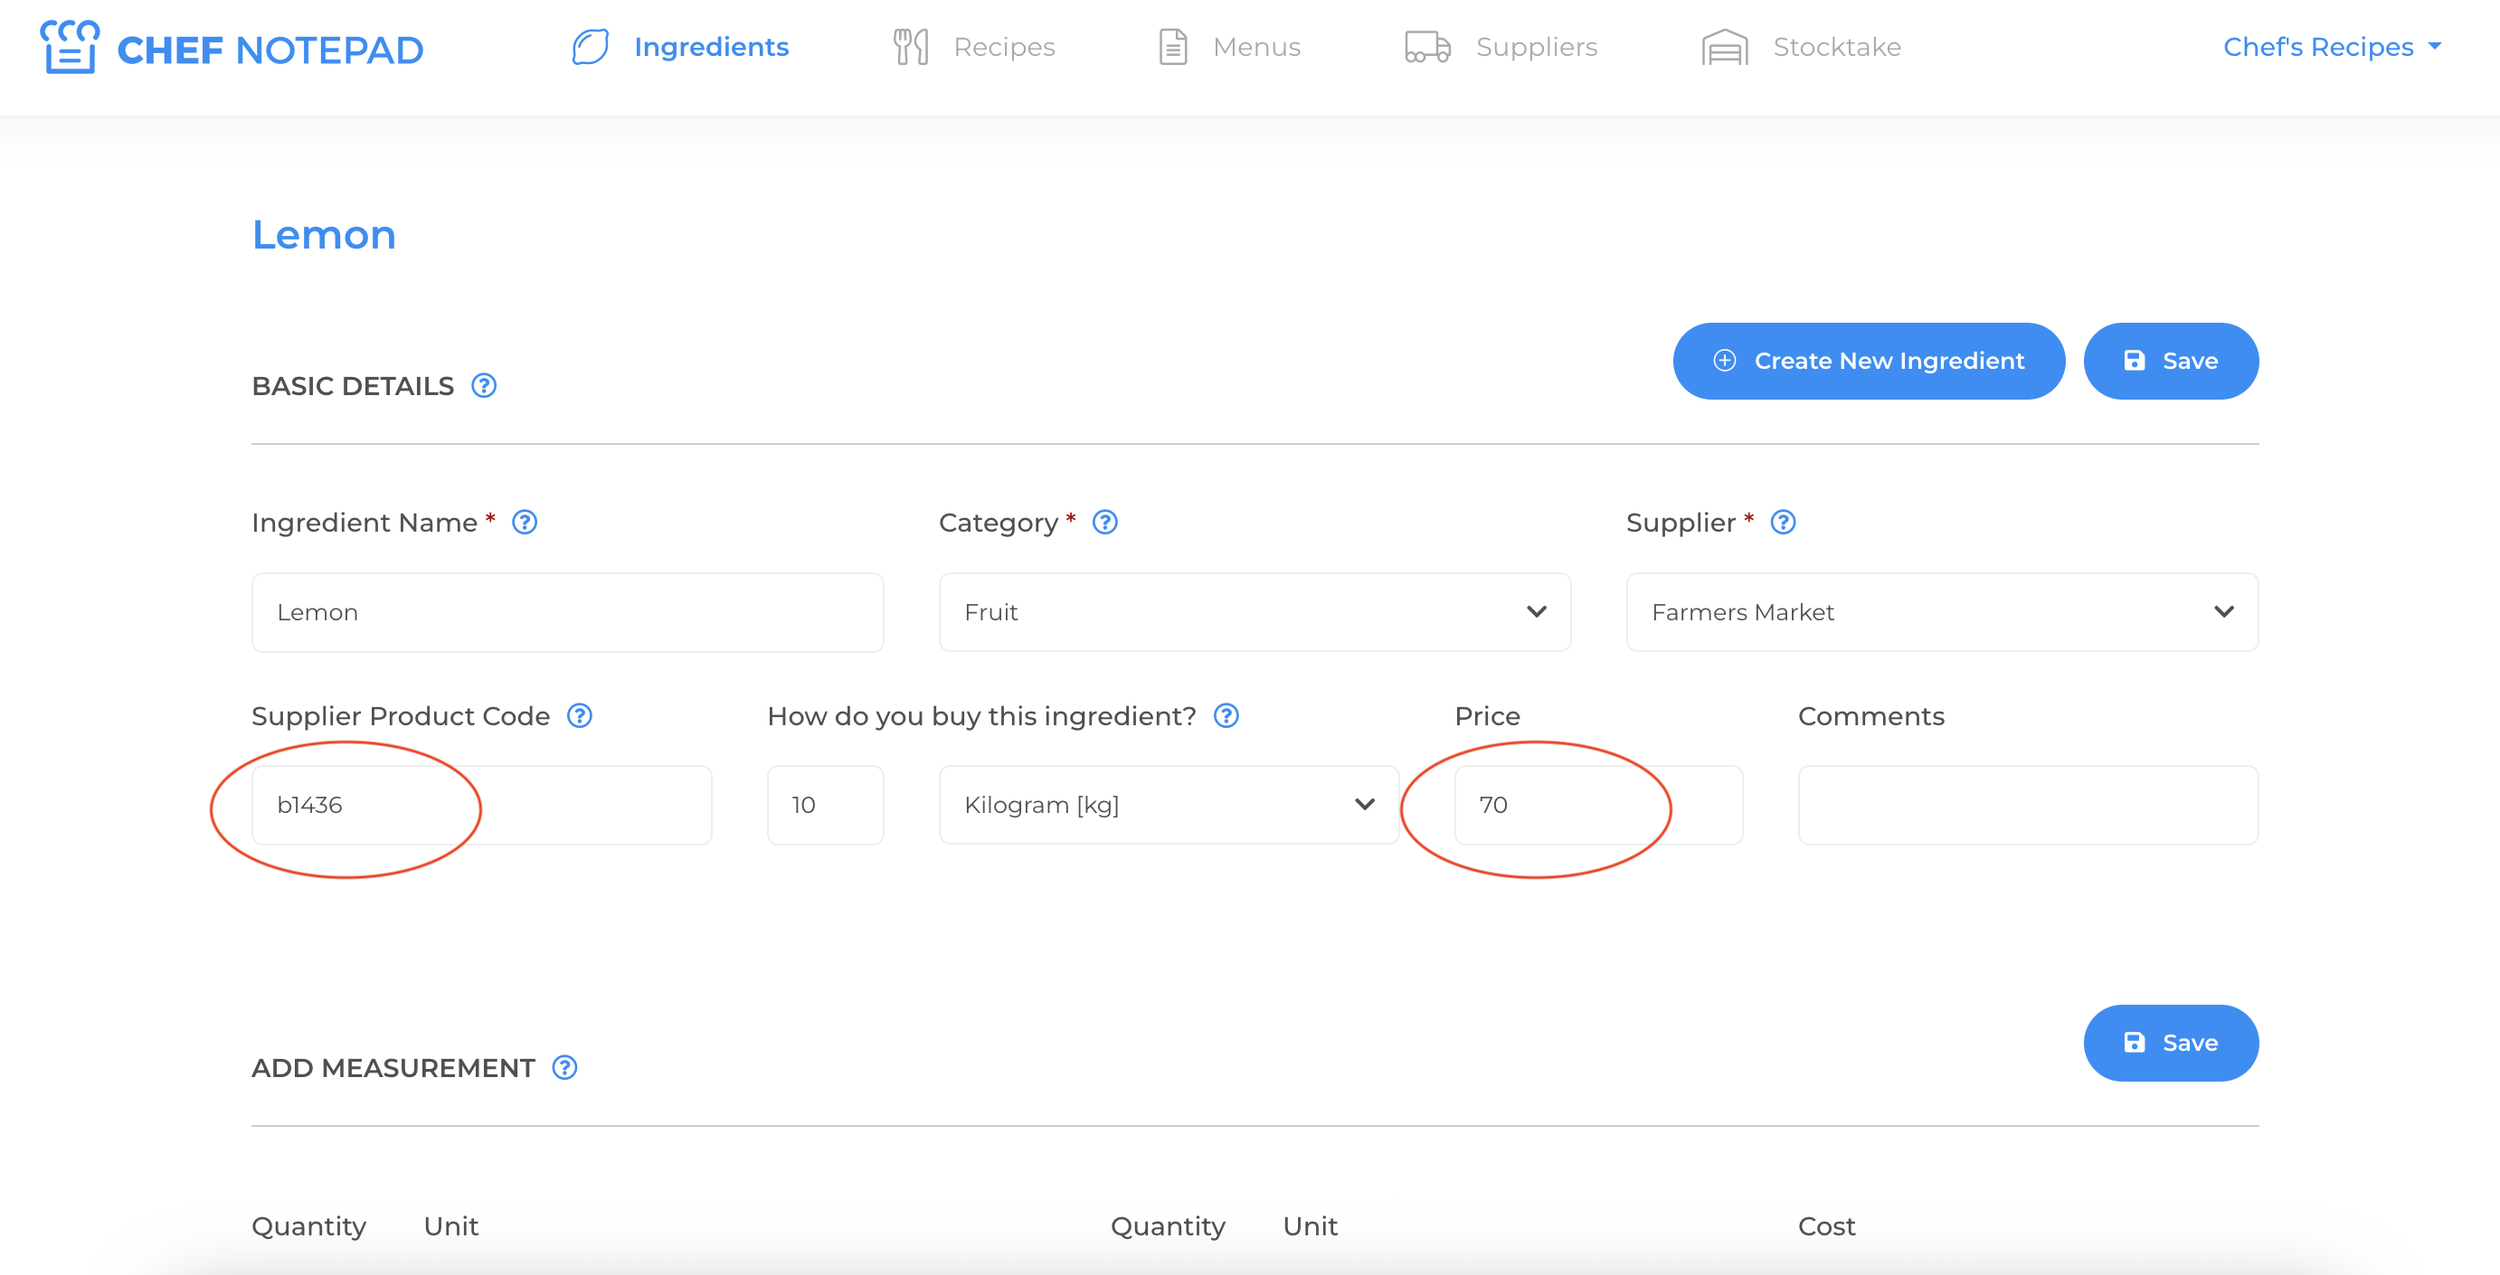
Task: Click the Create New Ingredient button
Action: 1868,361
